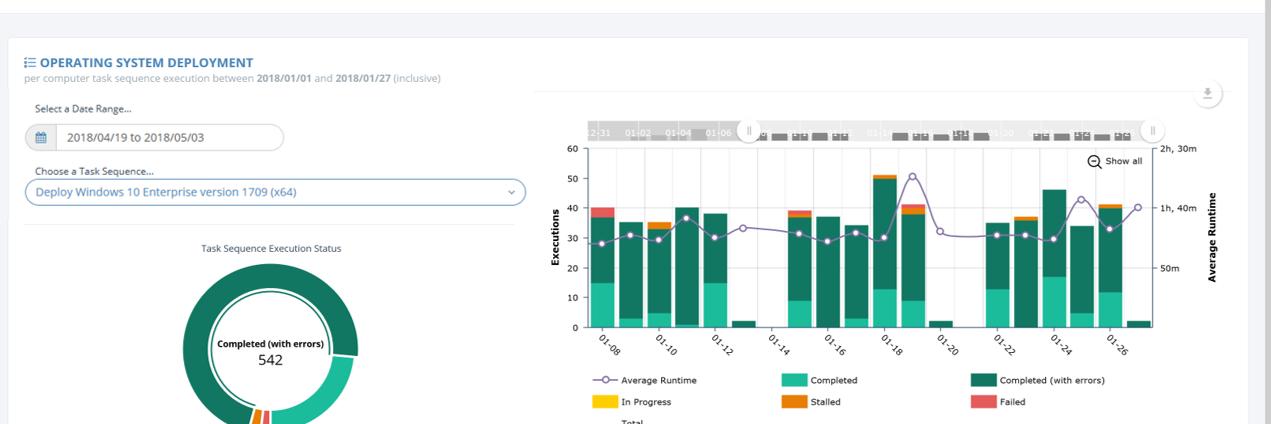1271x424 pixels.
Task: Click the calendar icon in the date range field
Action: coord(41,137)
